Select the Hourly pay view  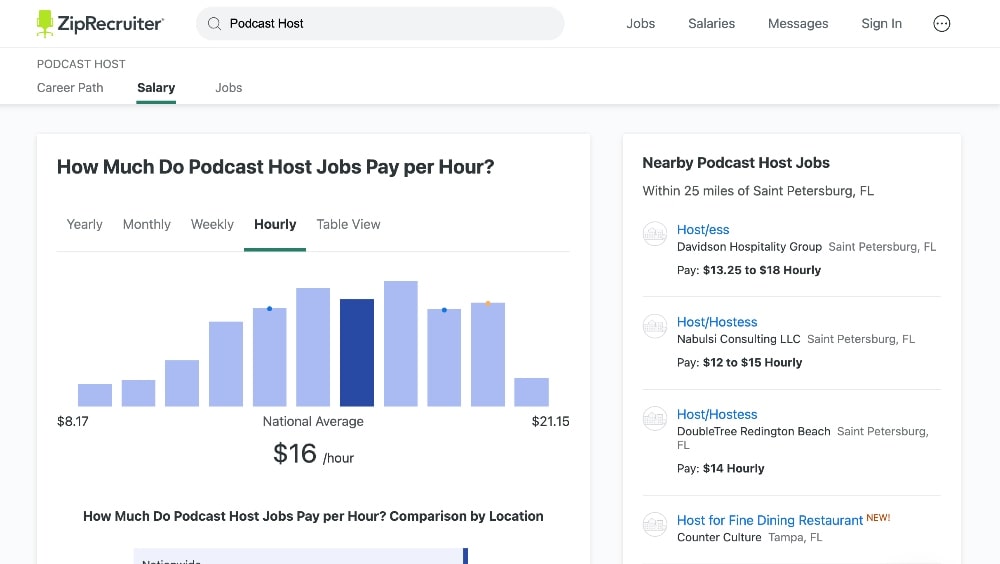(275, 225)
